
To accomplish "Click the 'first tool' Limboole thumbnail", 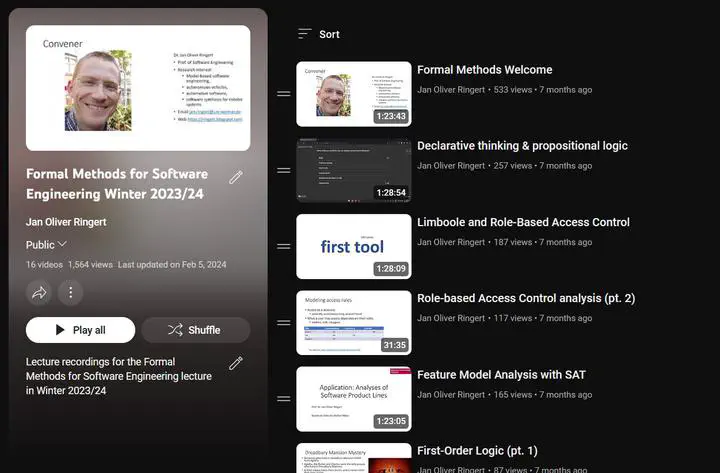I will (354, 247).
